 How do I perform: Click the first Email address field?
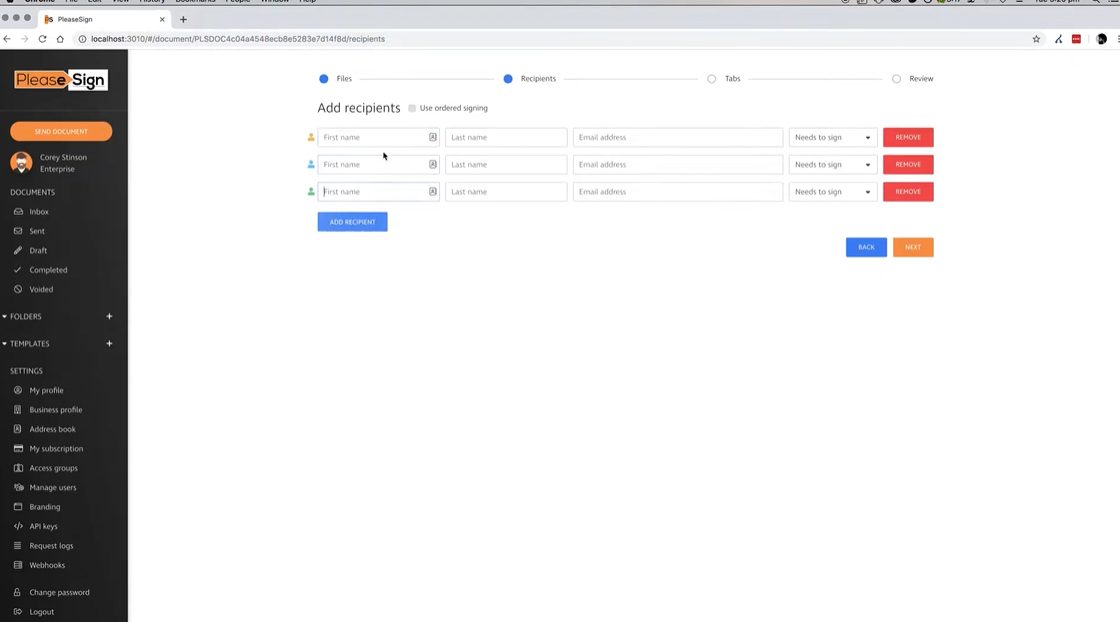[x=677, y=137]
